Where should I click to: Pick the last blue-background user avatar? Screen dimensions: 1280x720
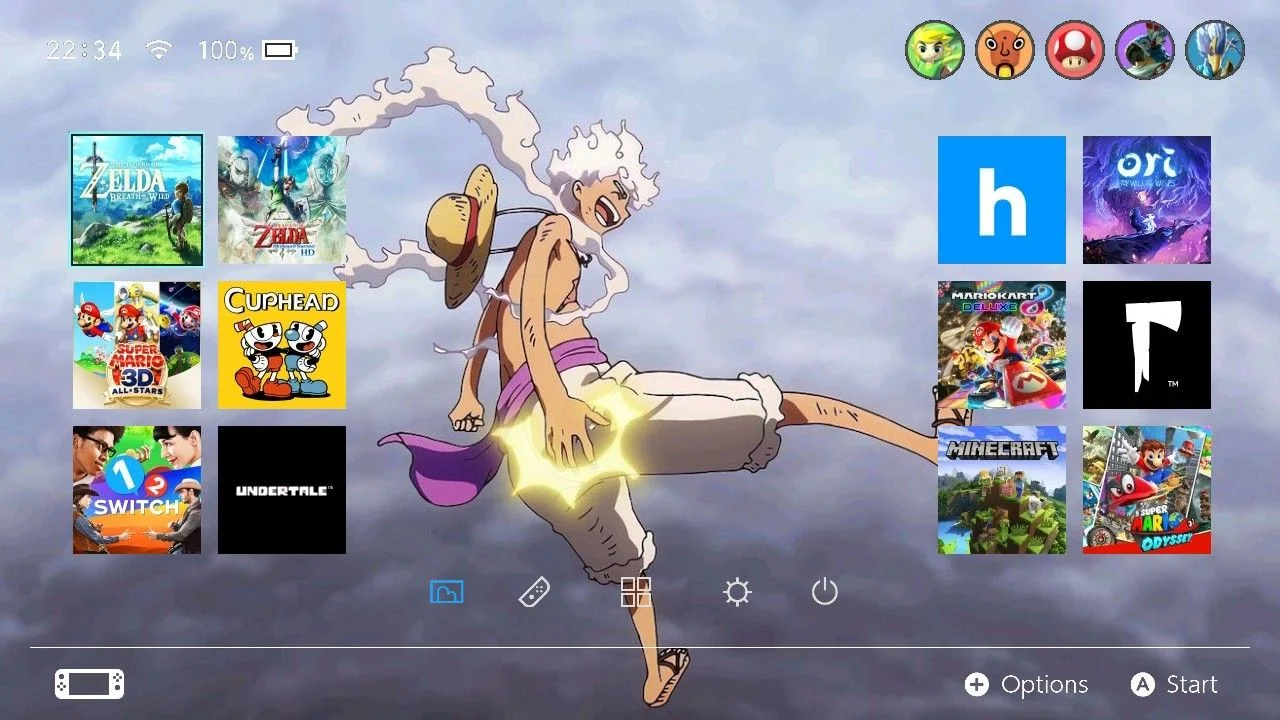tap(1215, 50)
